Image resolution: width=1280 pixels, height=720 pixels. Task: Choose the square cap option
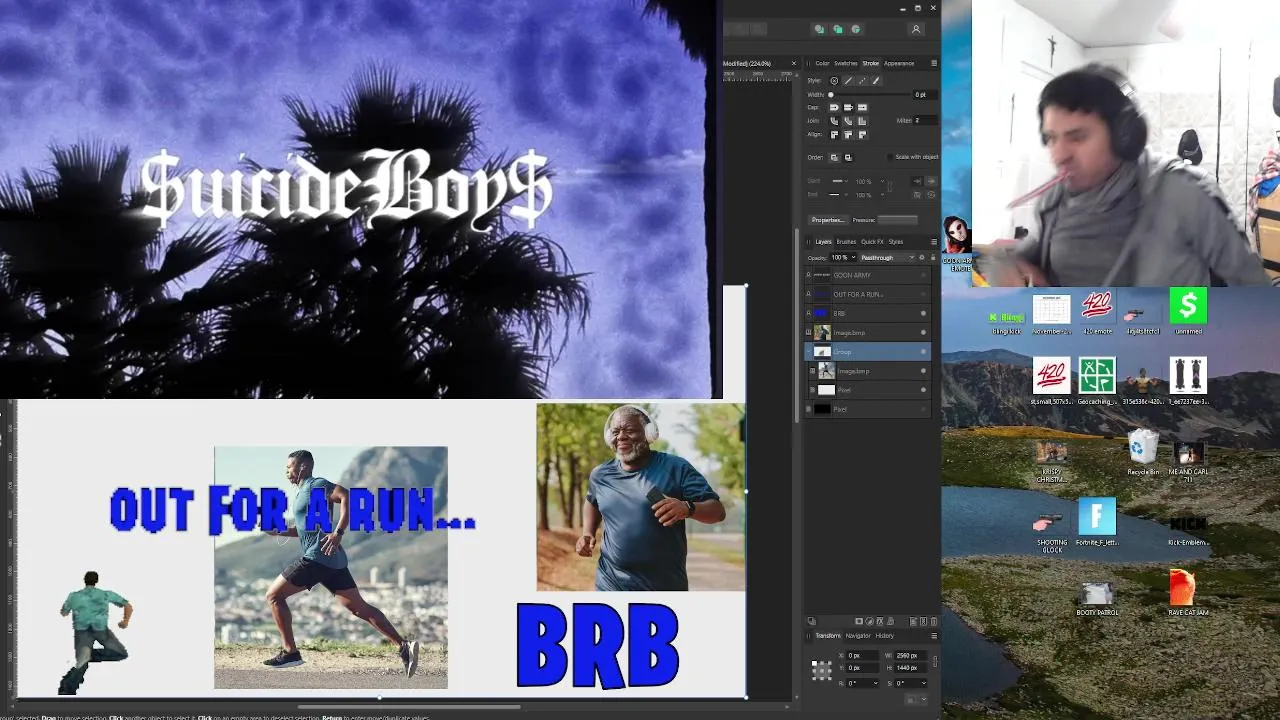(x=862, y=108)
